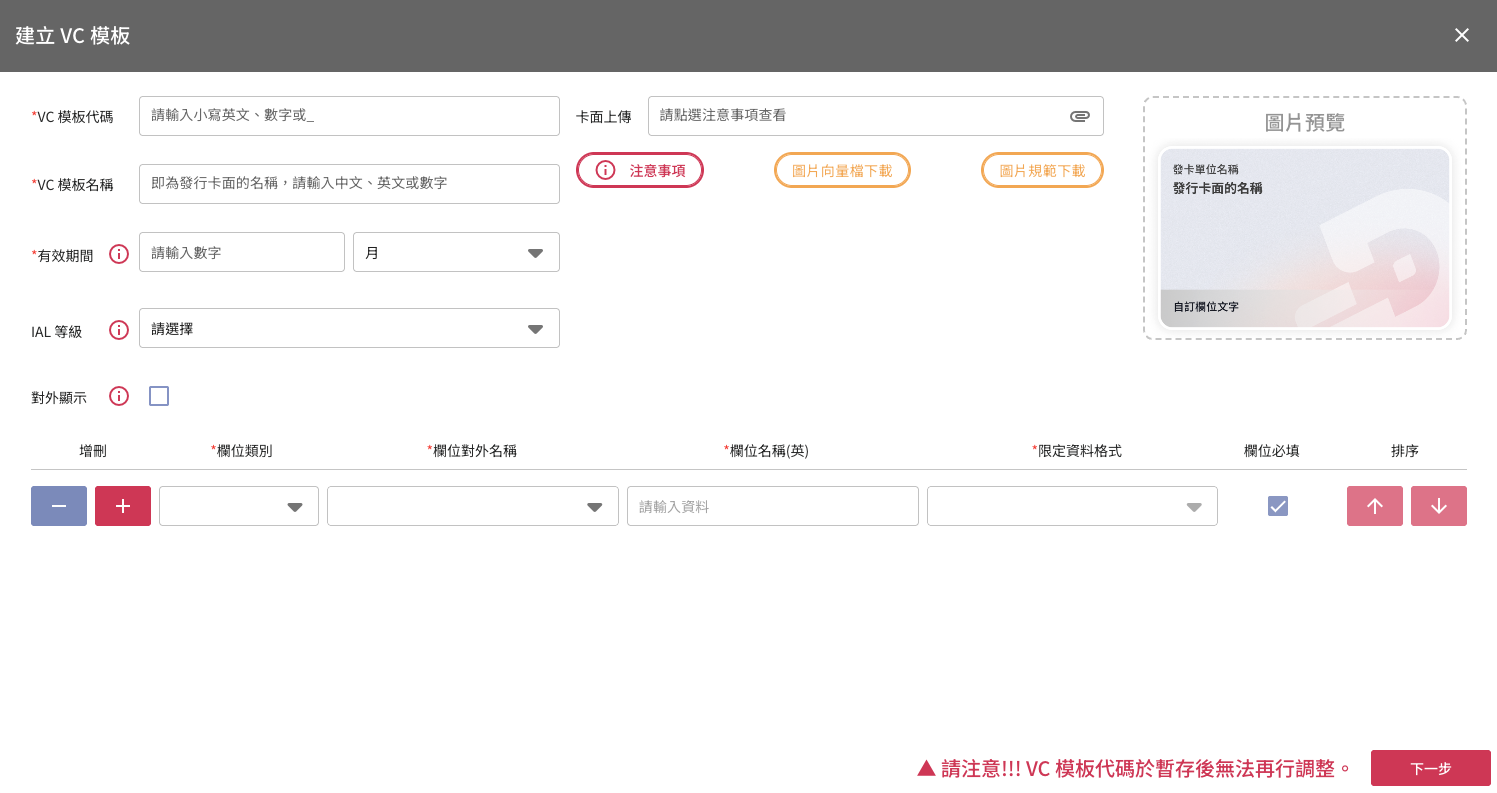Remove field row with minus button
The width and height of the screenshot is (1497, 793).
[59, 506]
